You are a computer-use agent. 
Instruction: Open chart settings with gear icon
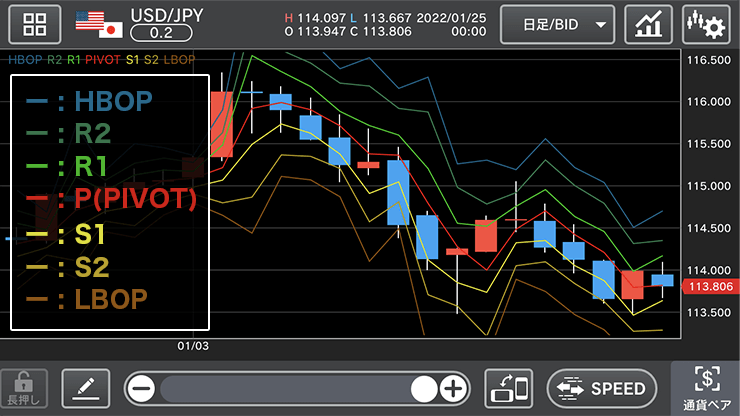[x=705, y=25]
